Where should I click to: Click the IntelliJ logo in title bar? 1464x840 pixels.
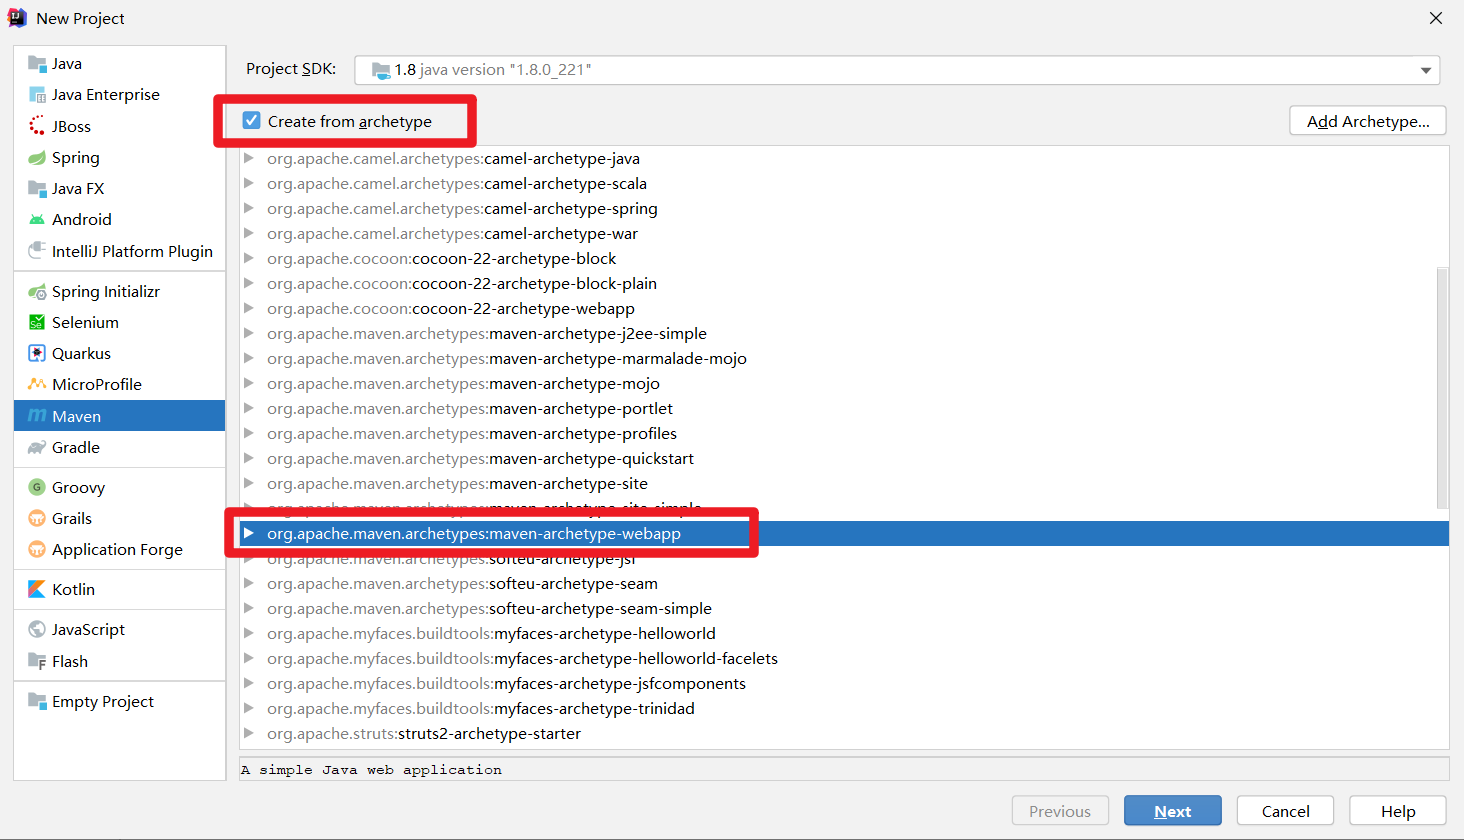17,18
